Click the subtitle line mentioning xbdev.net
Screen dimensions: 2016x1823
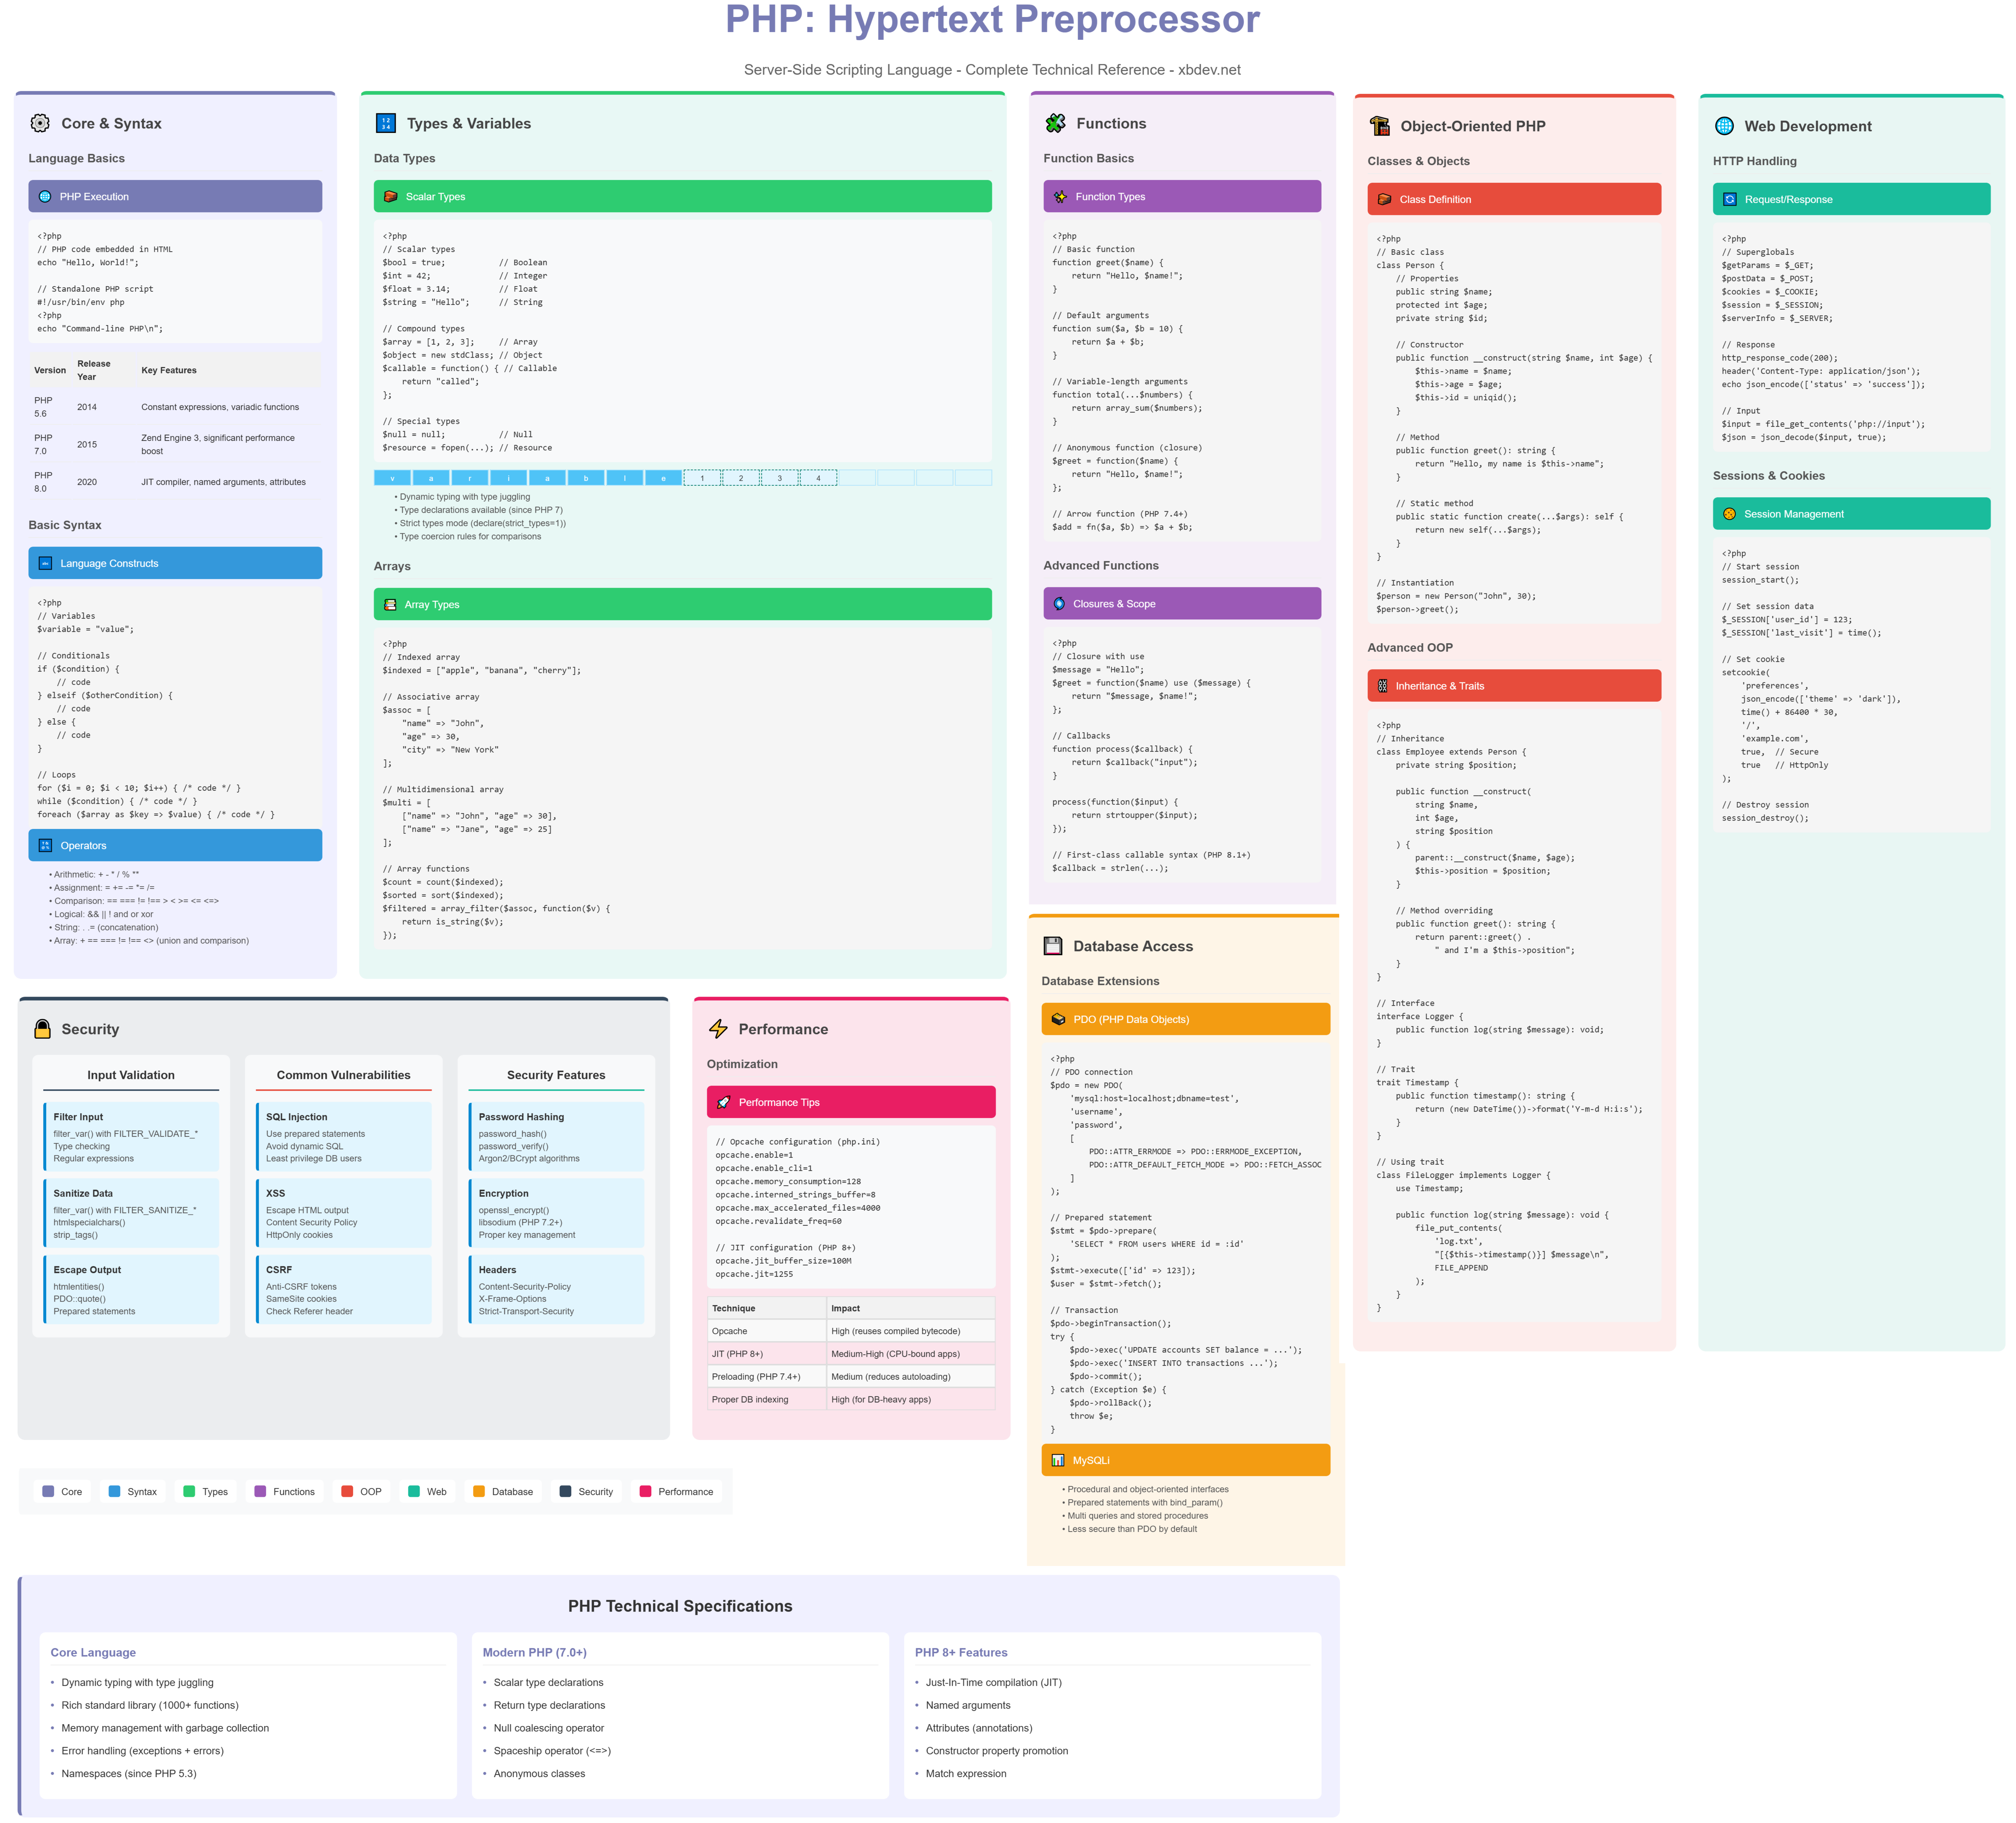click(x=992, y=70)
